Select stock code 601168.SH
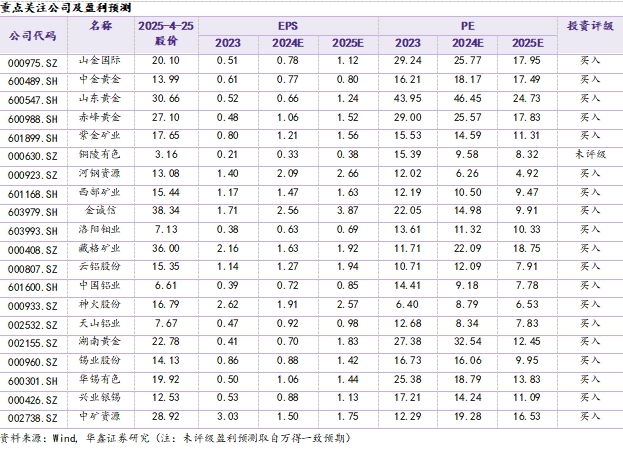This screenshot has width=623, height=450. click(33, 194)
